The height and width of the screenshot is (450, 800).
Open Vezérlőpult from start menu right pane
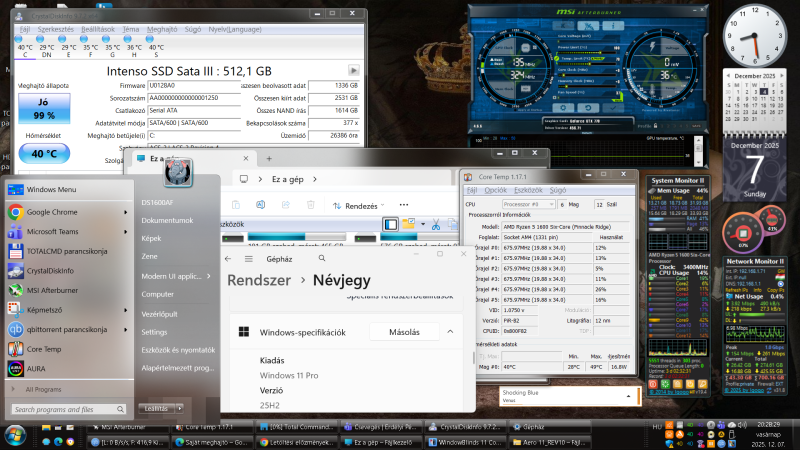(159, 314)
